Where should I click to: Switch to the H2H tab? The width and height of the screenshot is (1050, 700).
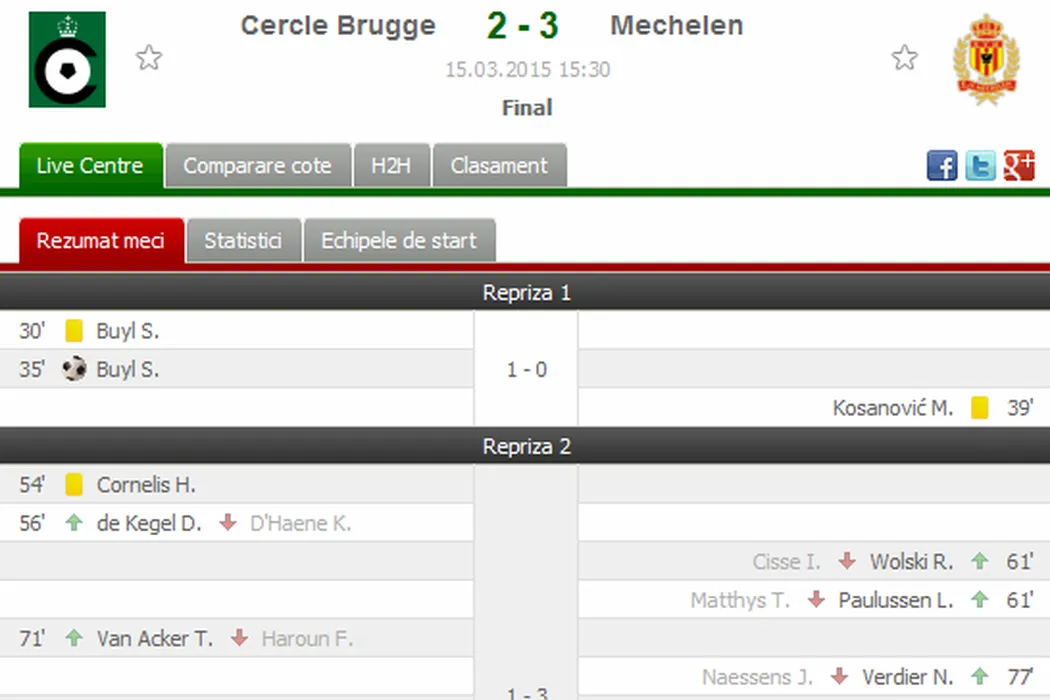[391, 166]
